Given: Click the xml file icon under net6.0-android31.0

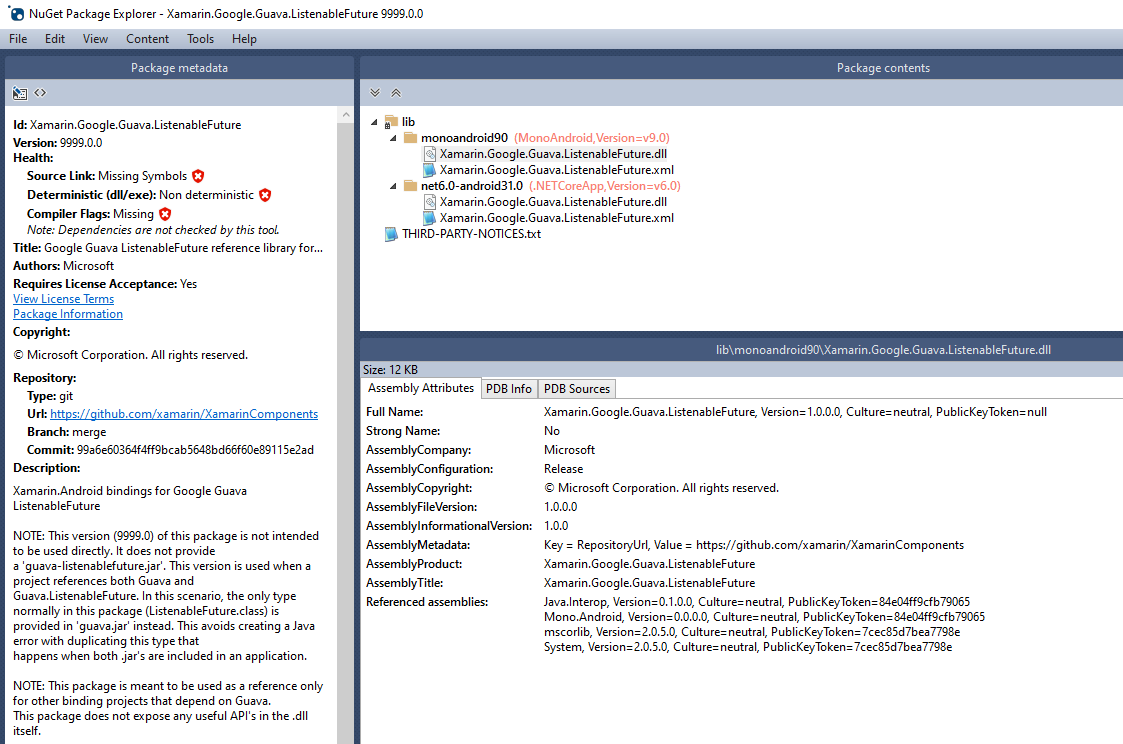Looking at the screenshot, I should click(x=429, y=218).
